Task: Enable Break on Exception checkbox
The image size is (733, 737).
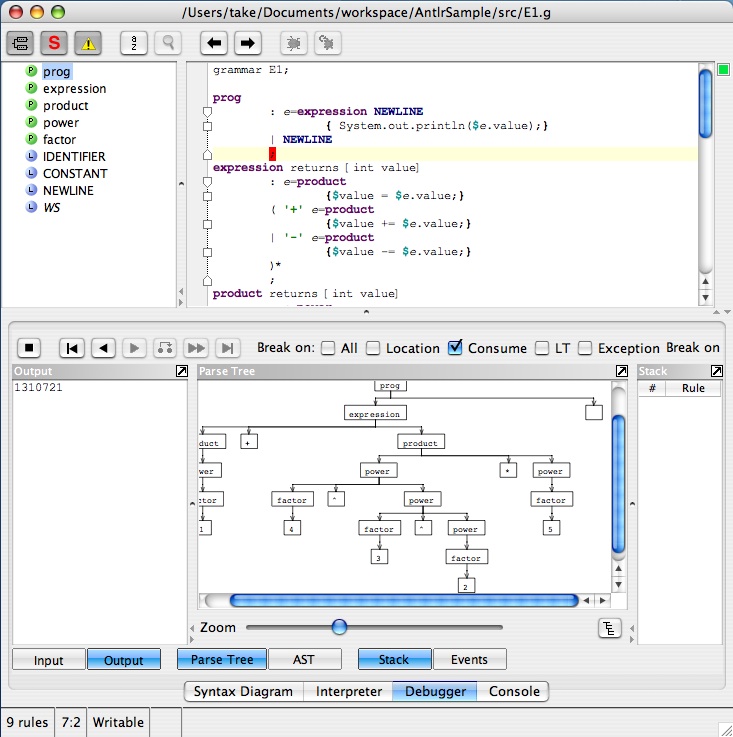Action: (x=586, y=348)
